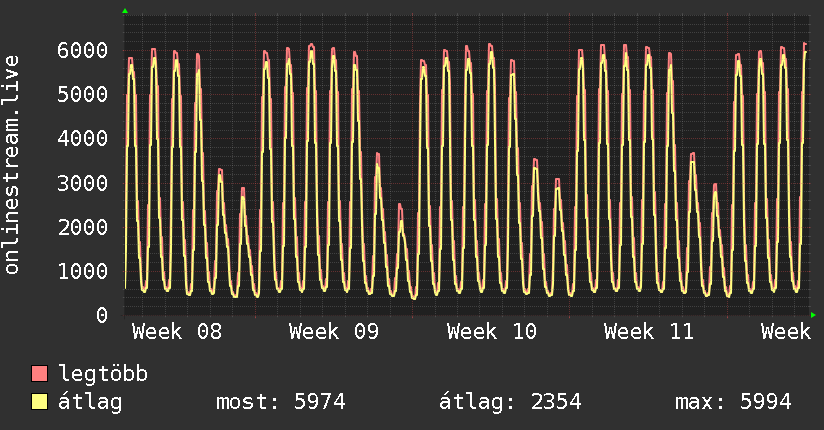Click the Week 09 axis label

click(x=334, y=332)
